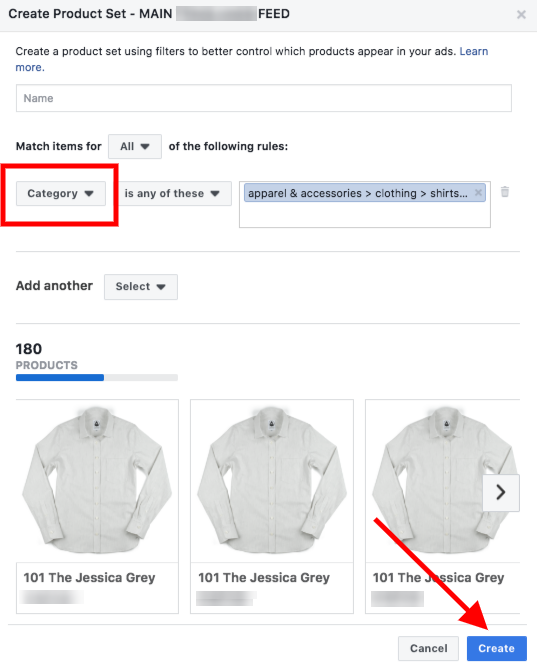
Task: Open the Category filter dropdown
Action: [61, 193]
